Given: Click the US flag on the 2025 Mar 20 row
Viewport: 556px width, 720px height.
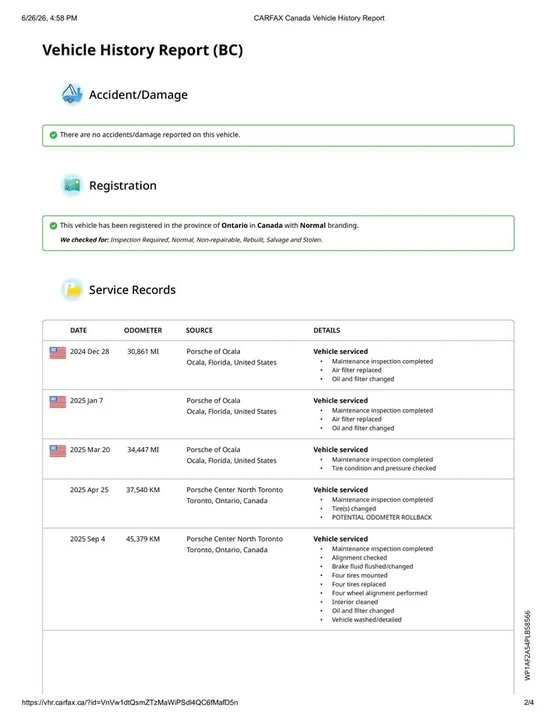Looking at the screenshot, I should point(58,451).
